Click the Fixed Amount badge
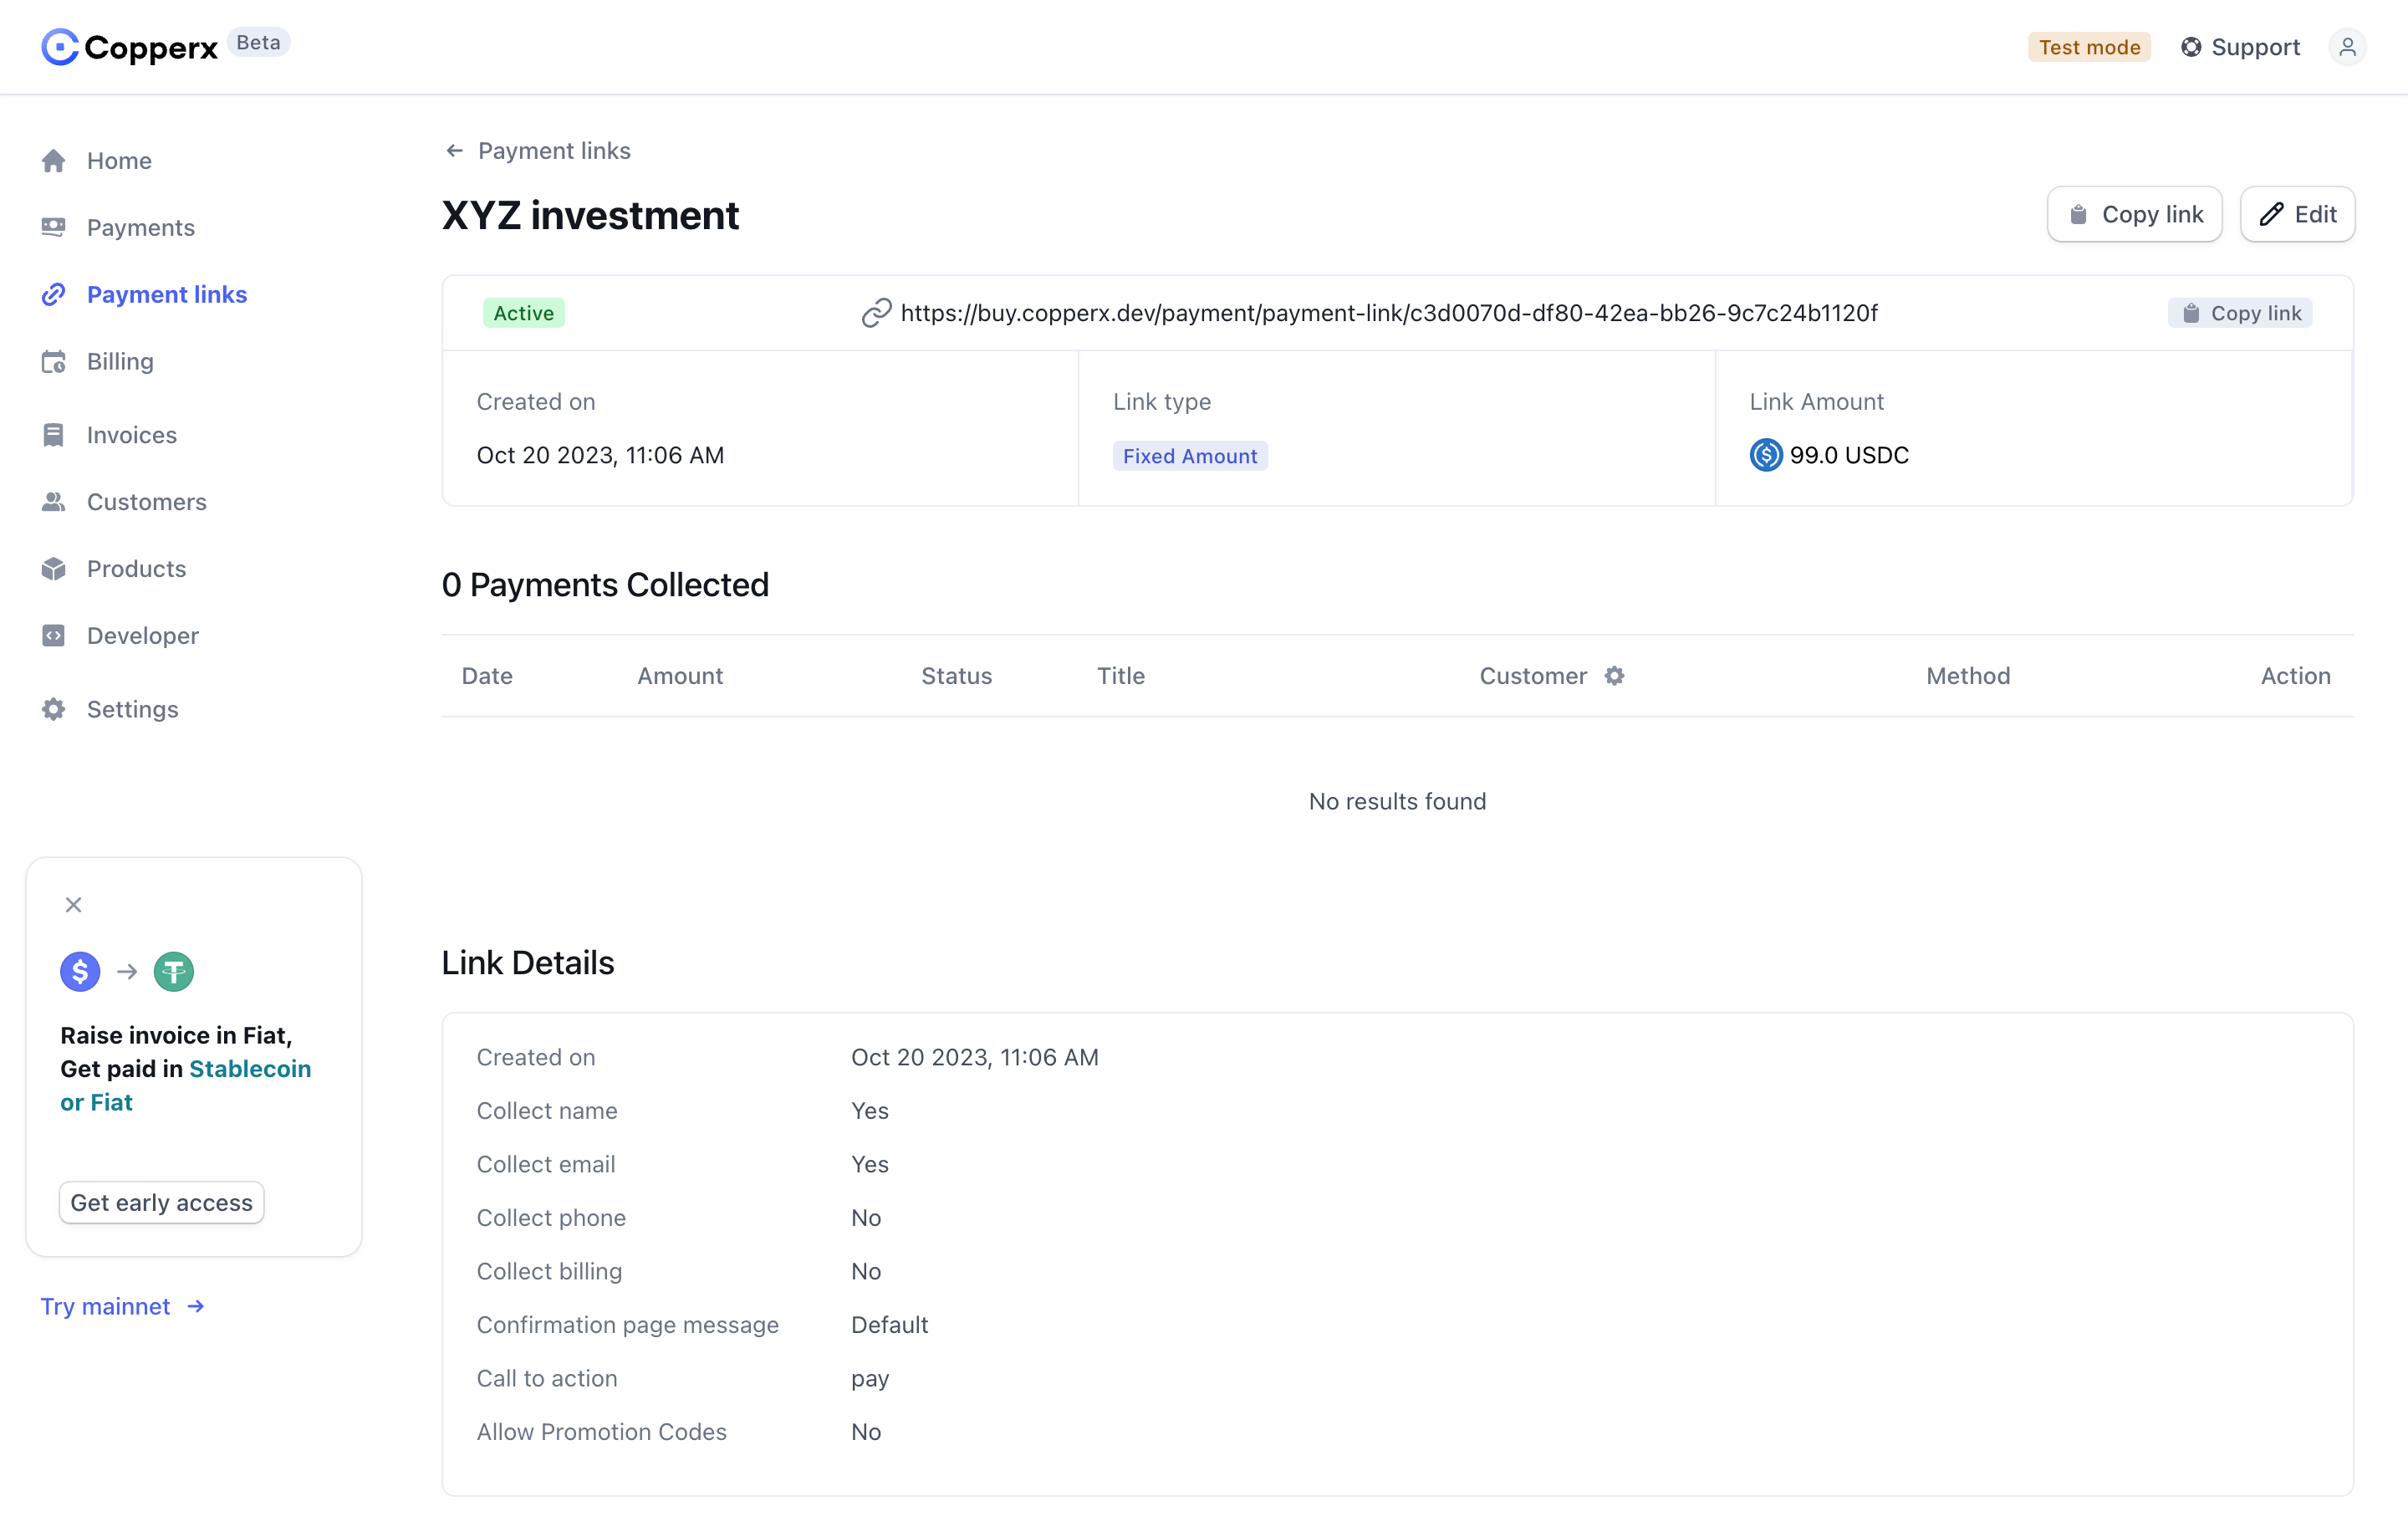The image size is (2408, 1537). 1190,456
